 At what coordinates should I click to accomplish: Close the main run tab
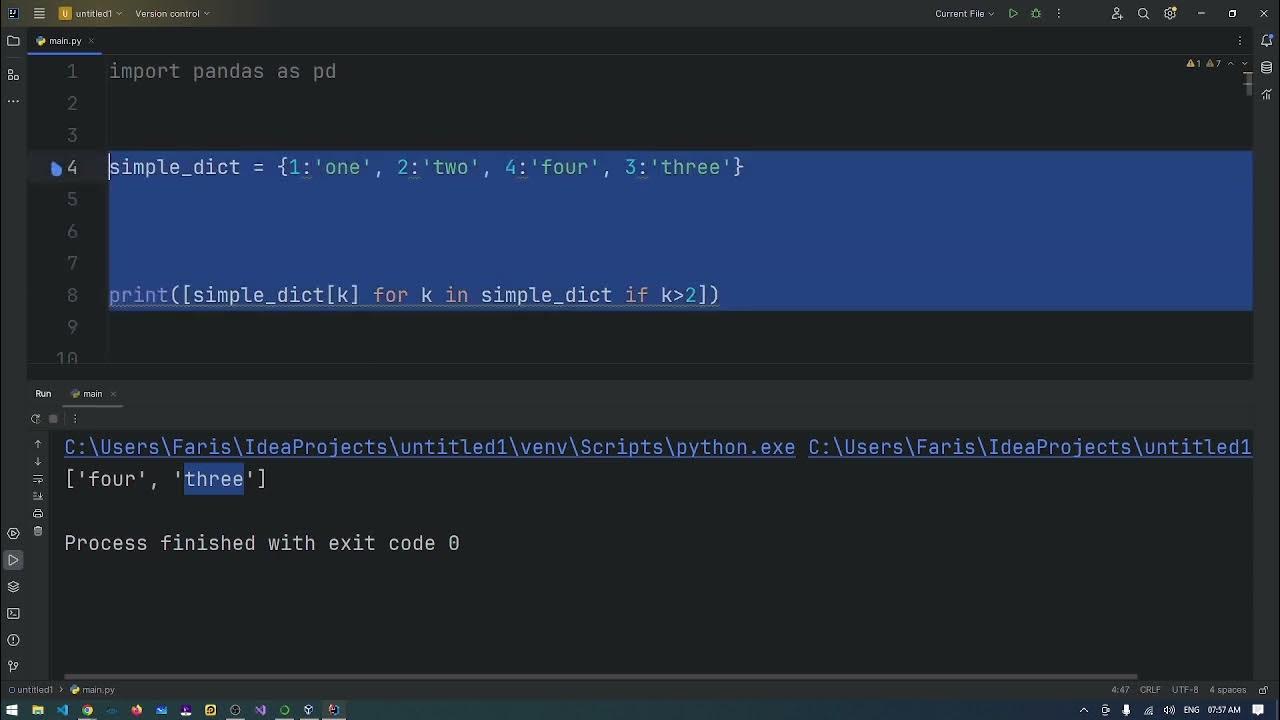pos(113,394)
